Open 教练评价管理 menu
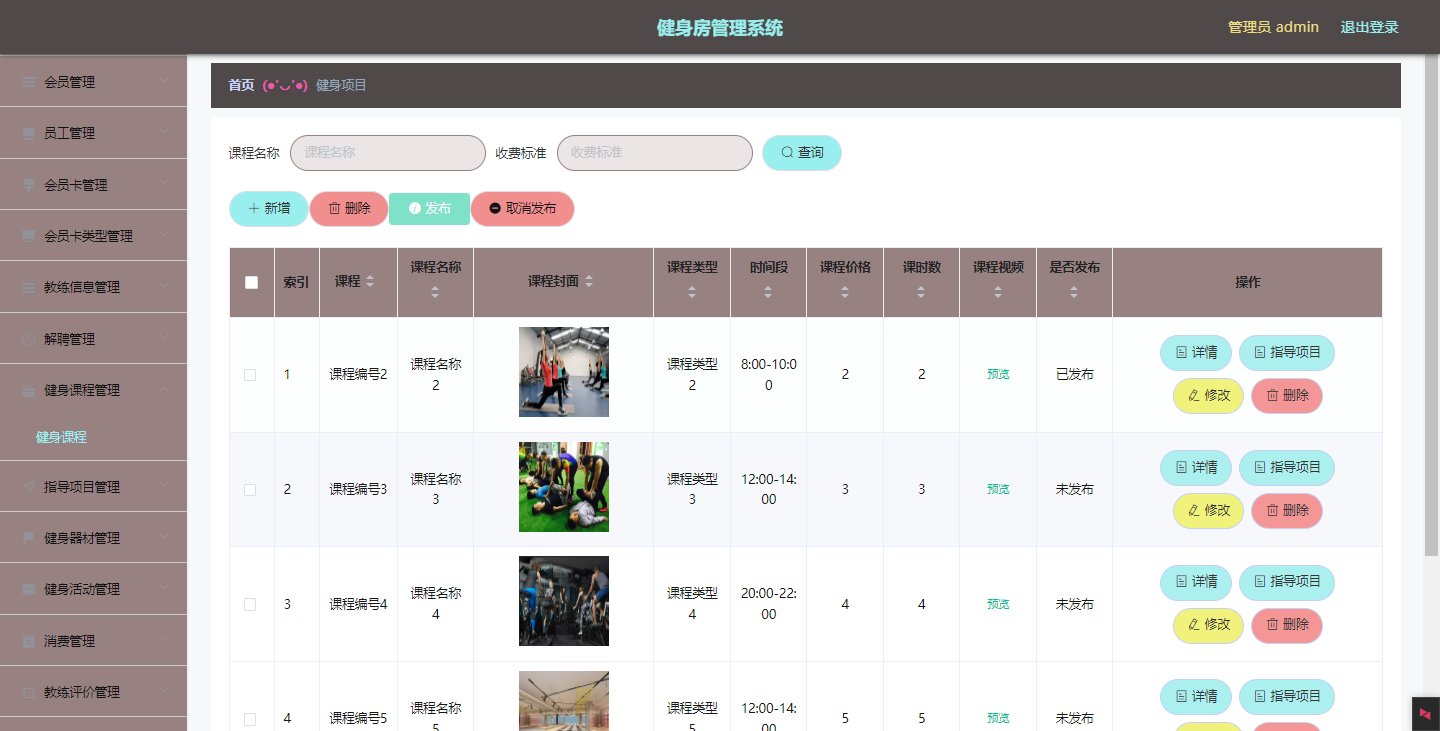1440x731 pixels. (x=93, y=692)
